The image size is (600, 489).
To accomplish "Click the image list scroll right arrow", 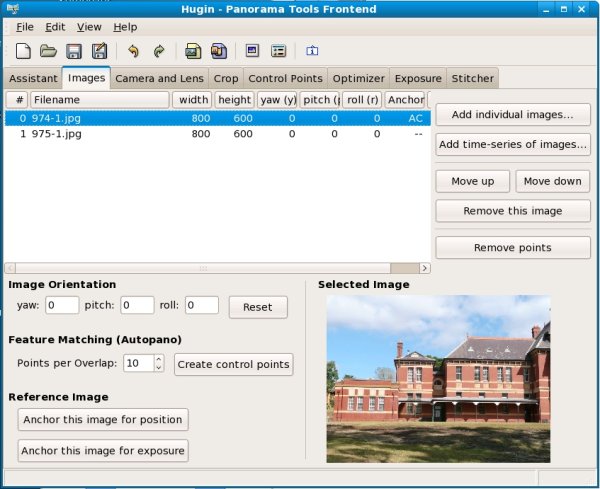I will [x=424, y=268].
